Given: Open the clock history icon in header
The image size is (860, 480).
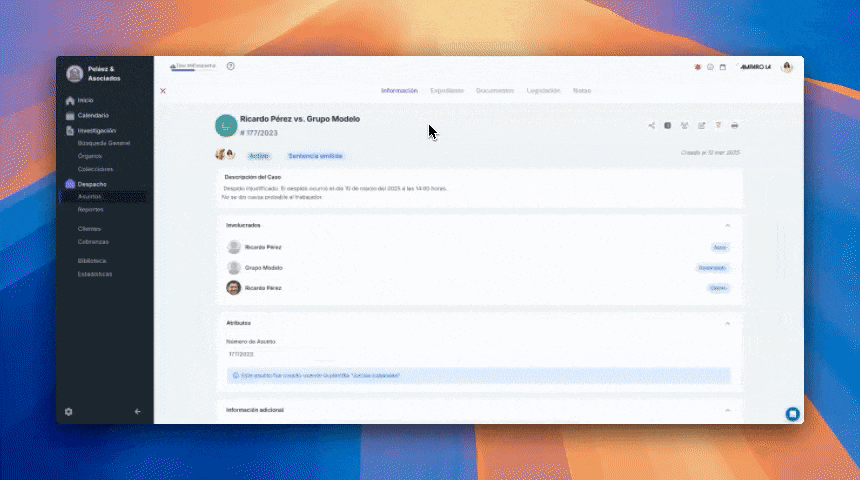Looking at the screenshot, I should (710, 67).
